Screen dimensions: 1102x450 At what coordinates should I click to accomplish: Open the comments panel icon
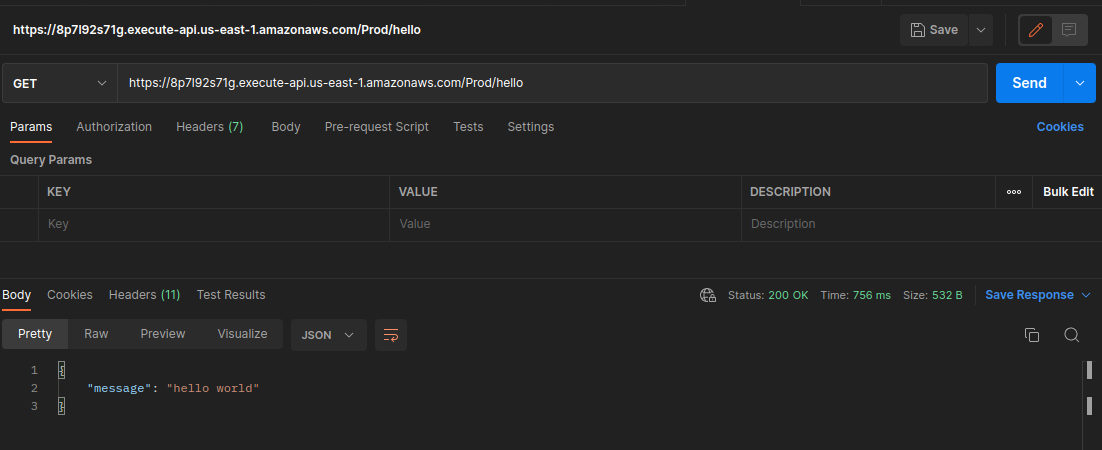(1069, 30)
